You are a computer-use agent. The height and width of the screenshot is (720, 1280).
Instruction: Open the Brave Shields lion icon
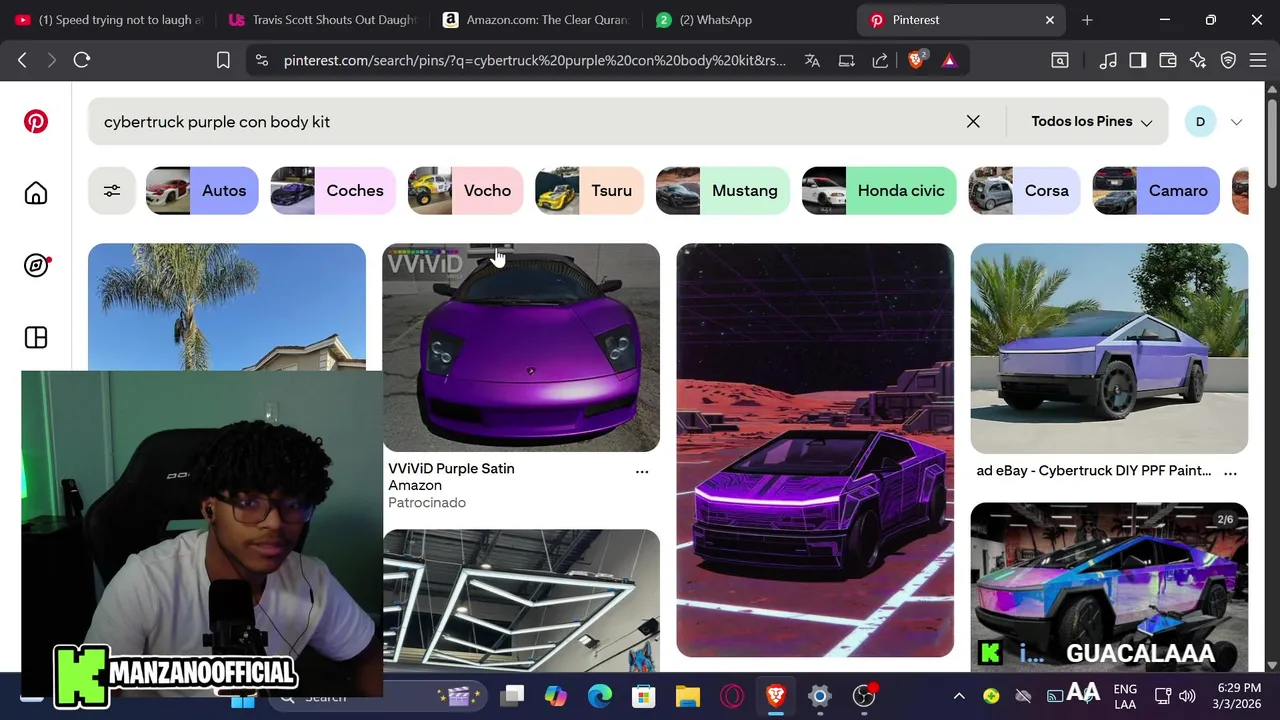(916, 61)
